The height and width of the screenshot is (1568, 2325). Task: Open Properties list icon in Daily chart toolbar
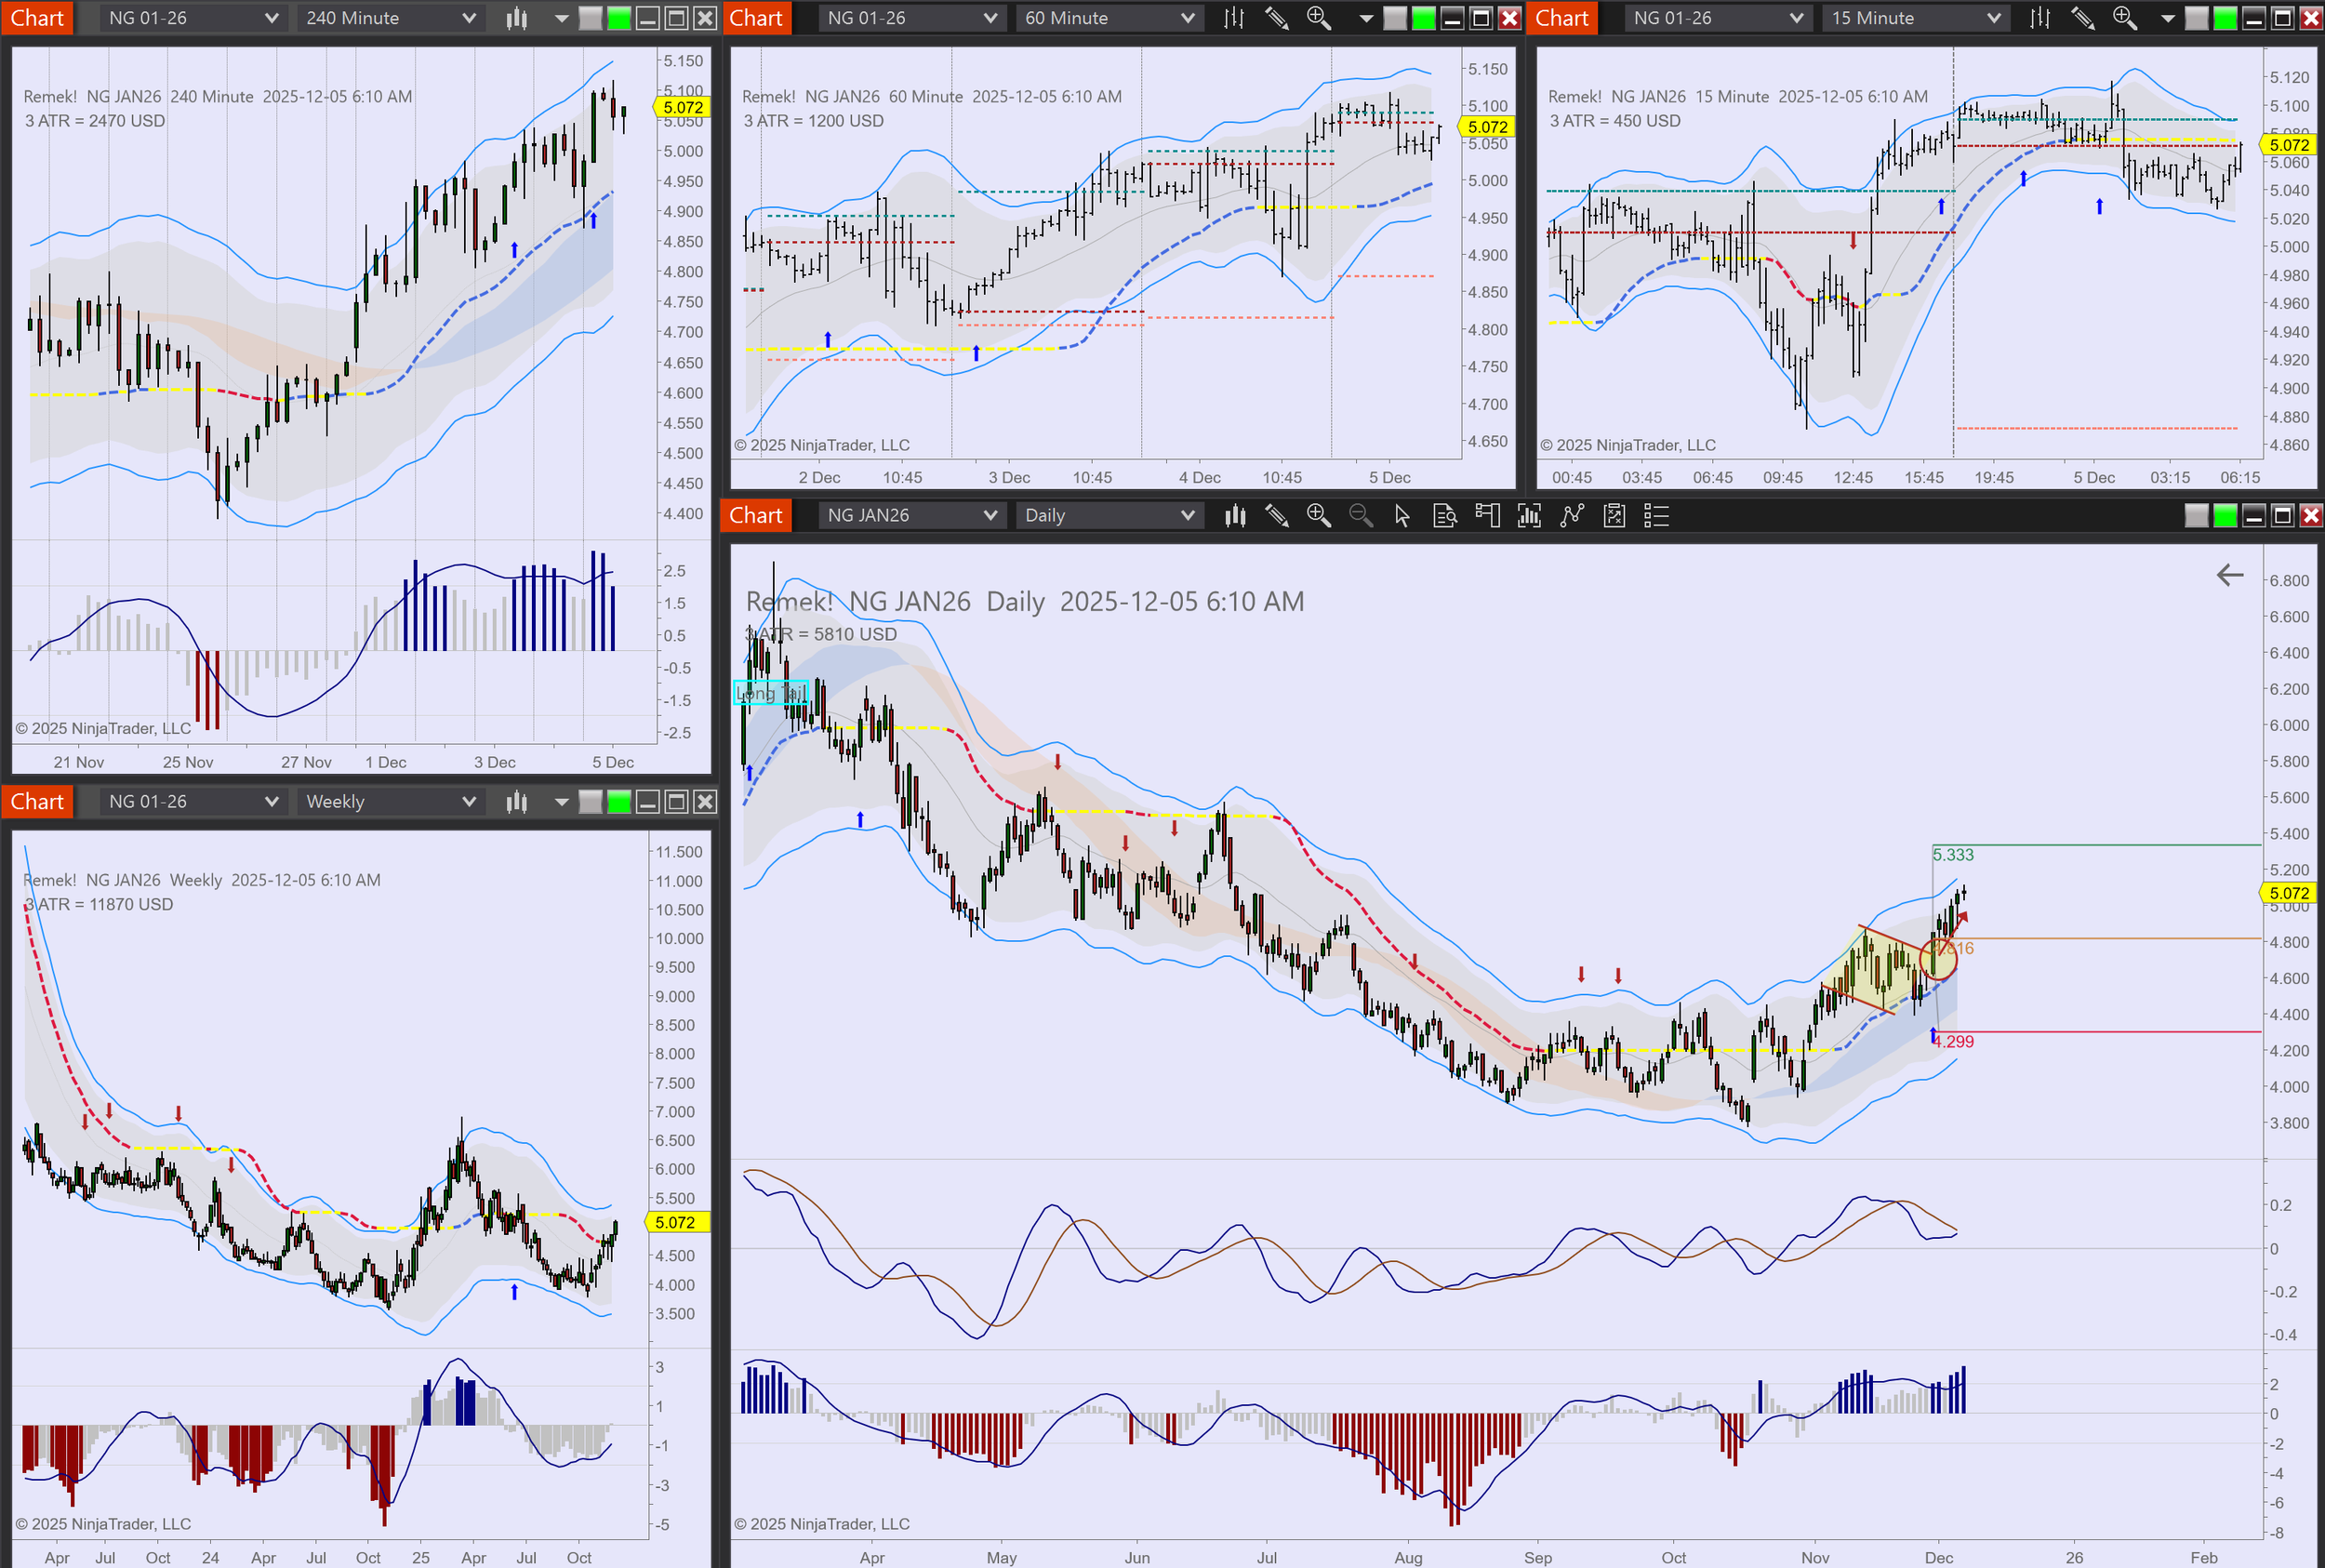1657,516
